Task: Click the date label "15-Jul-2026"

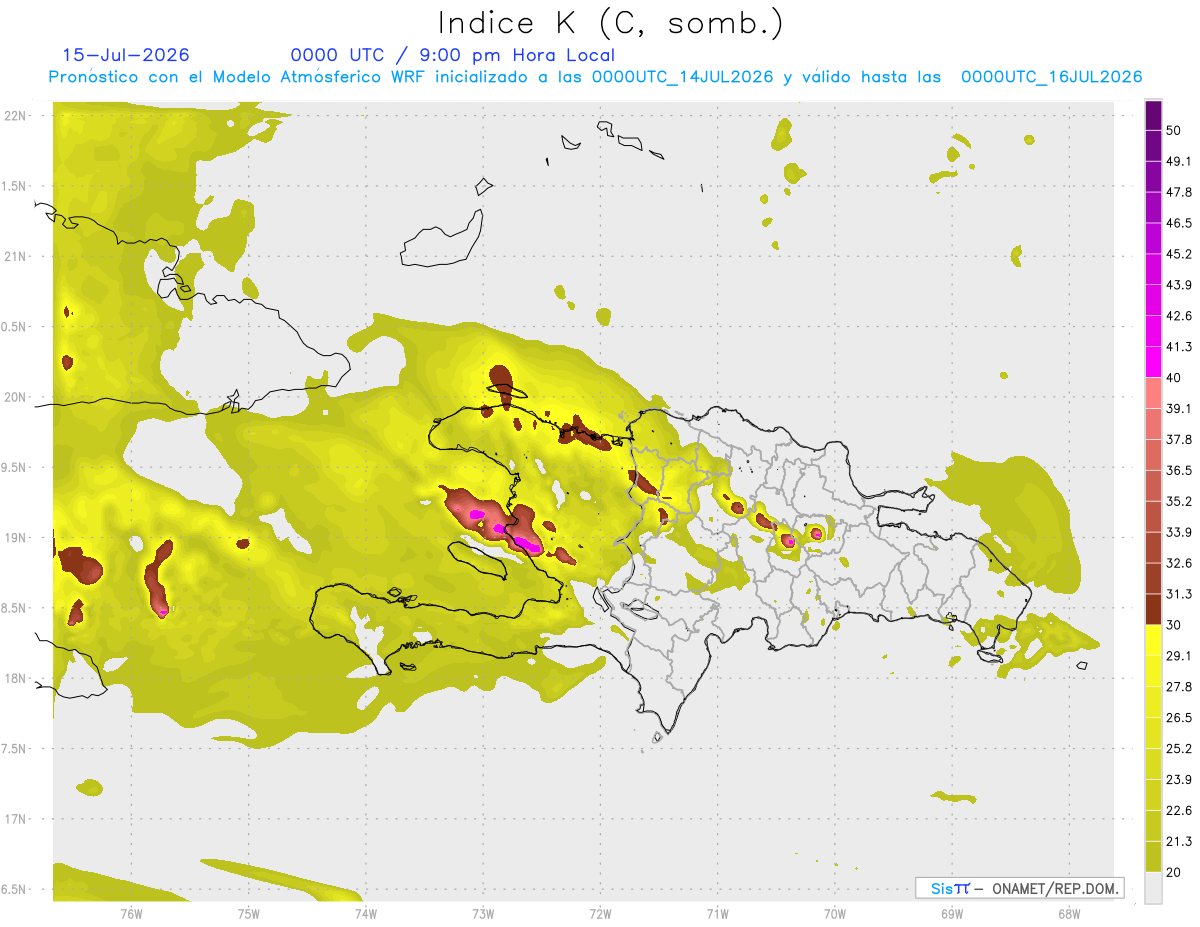Action: pos(126,55)
